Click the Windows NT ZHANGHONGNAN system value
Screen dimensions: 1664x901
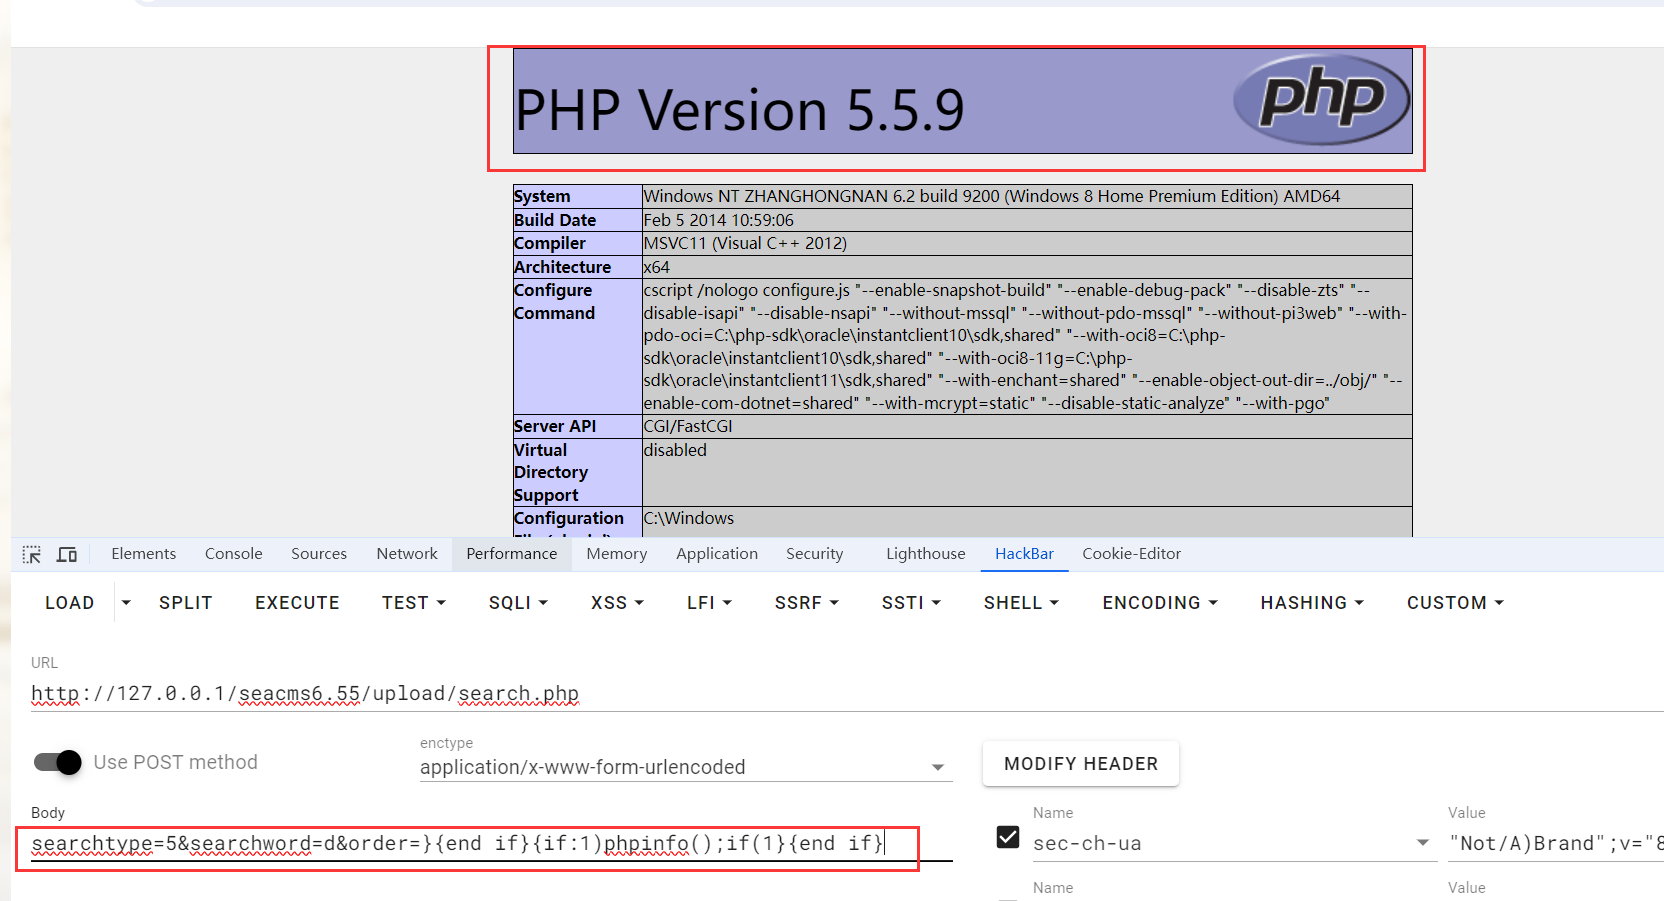[991, 196]
